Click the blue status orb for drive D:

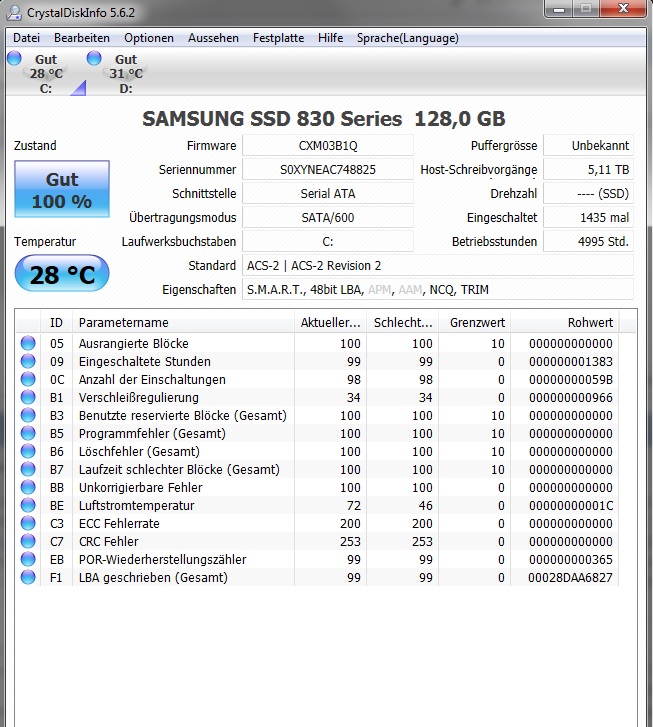tap(94, 58)
